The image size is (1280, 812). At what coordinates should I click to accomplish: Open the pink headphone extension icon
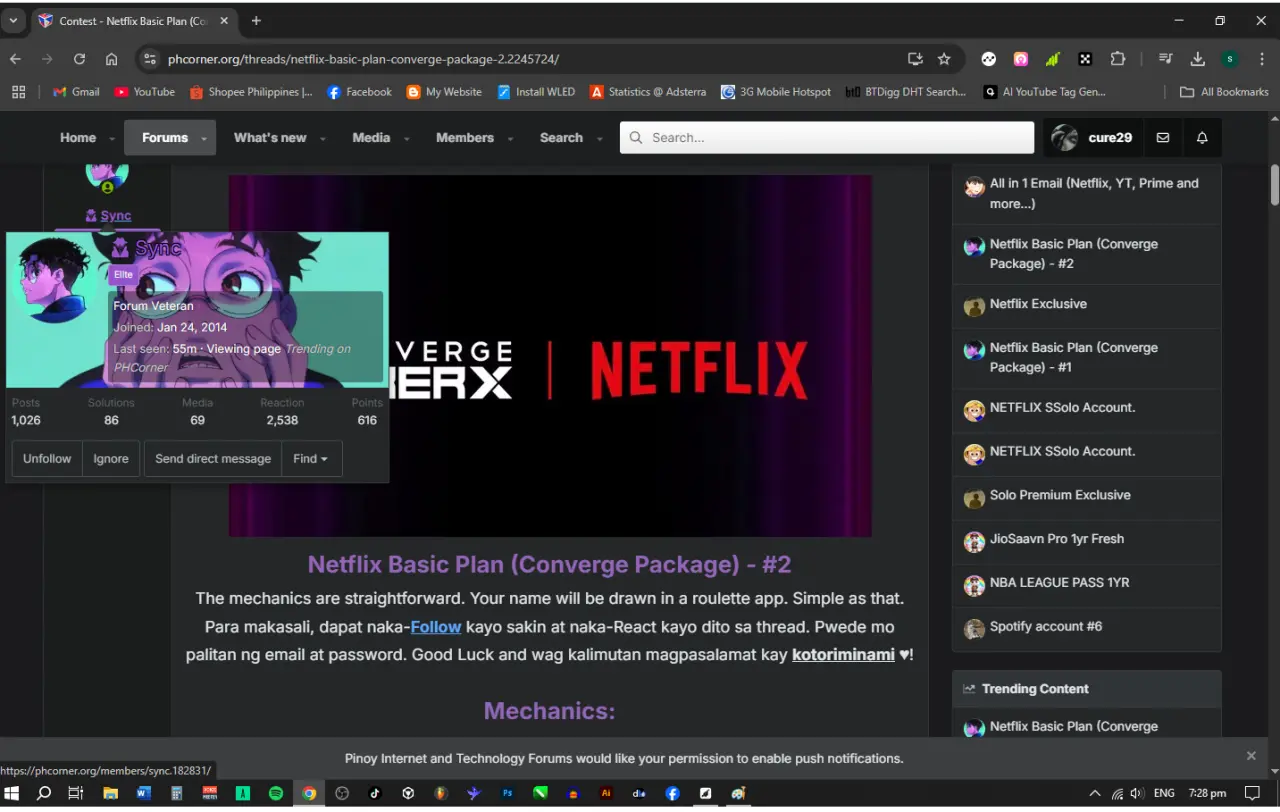1020,59
